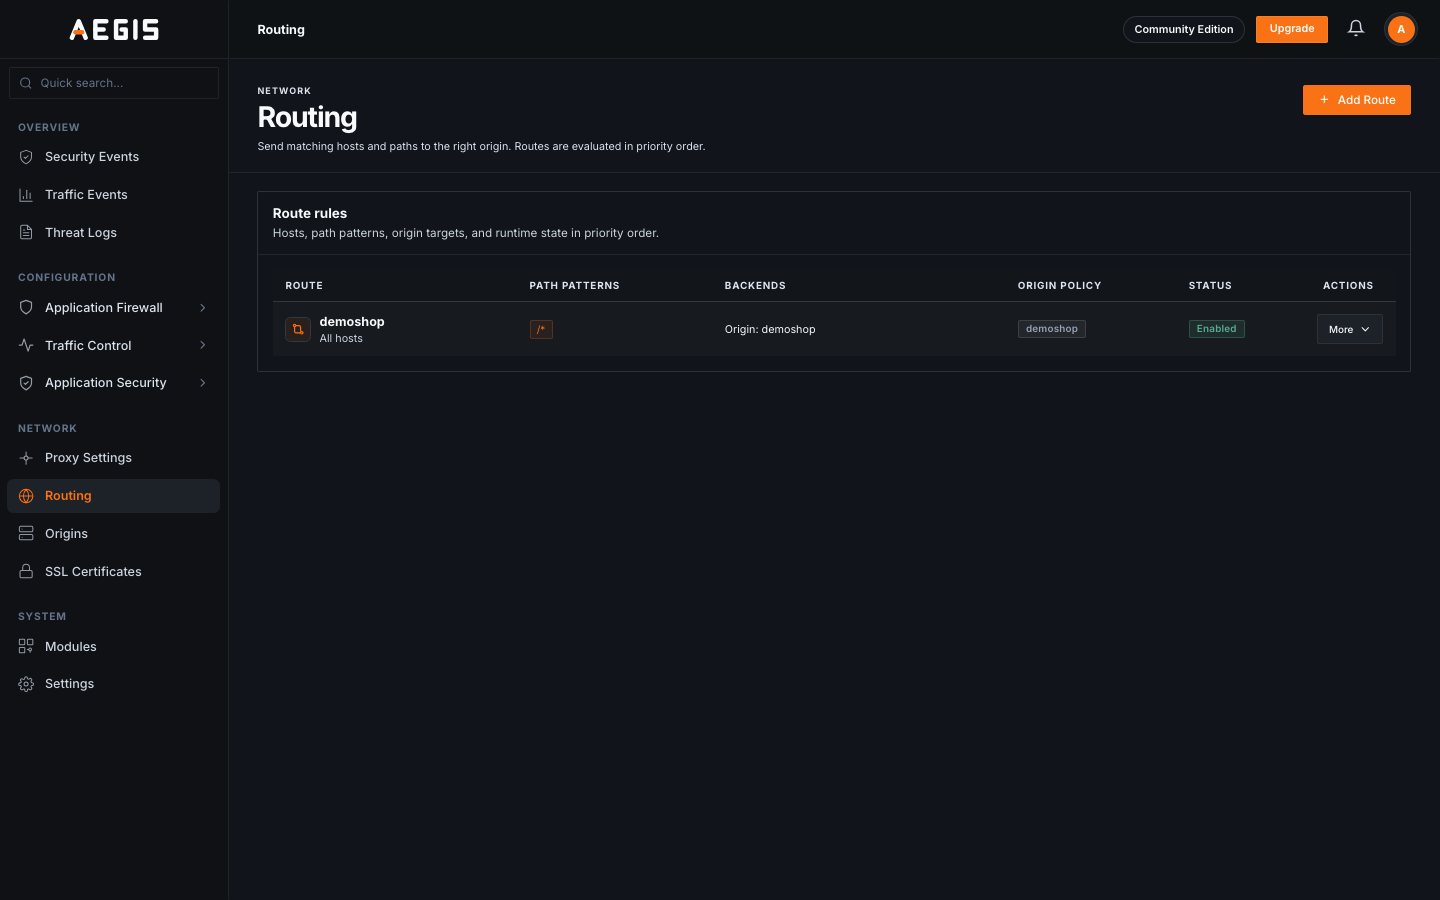This screenshot has width=1440, height=900.
Task: Click the Path Patterns column header
Action: pyautogui.click(x=574, y=286)
